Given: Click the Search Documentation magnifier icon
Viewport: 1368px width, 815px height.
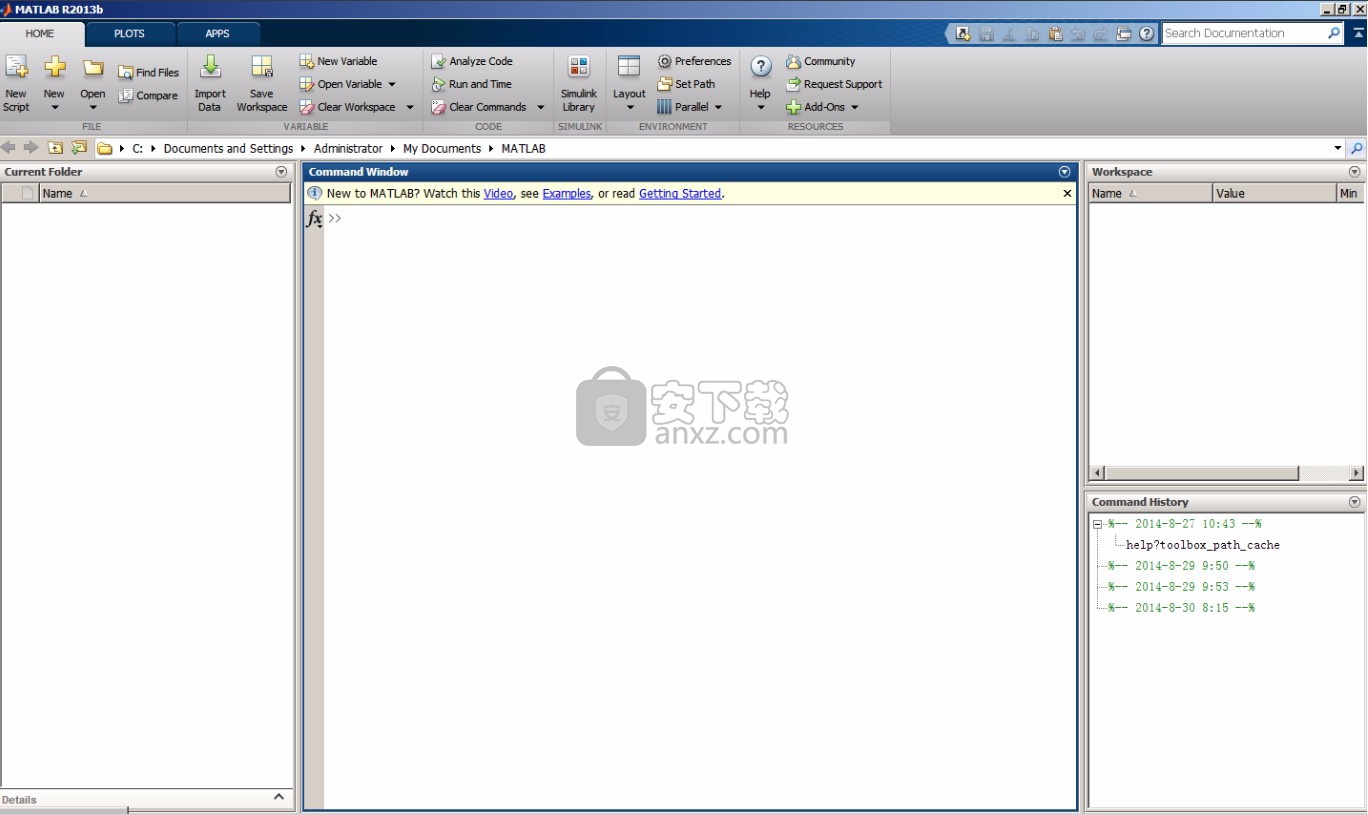Looking at the screenshot, I should tap(1334, 33).
